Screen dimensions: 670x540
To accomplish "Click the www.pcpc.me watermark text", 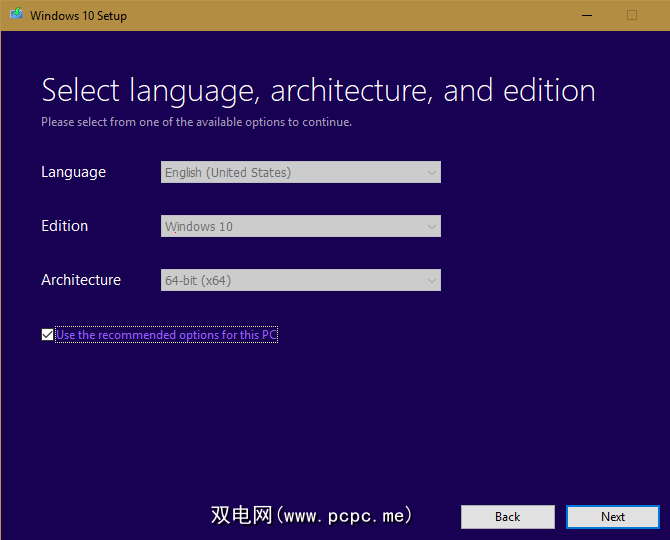I will click(x=311, y=515).
